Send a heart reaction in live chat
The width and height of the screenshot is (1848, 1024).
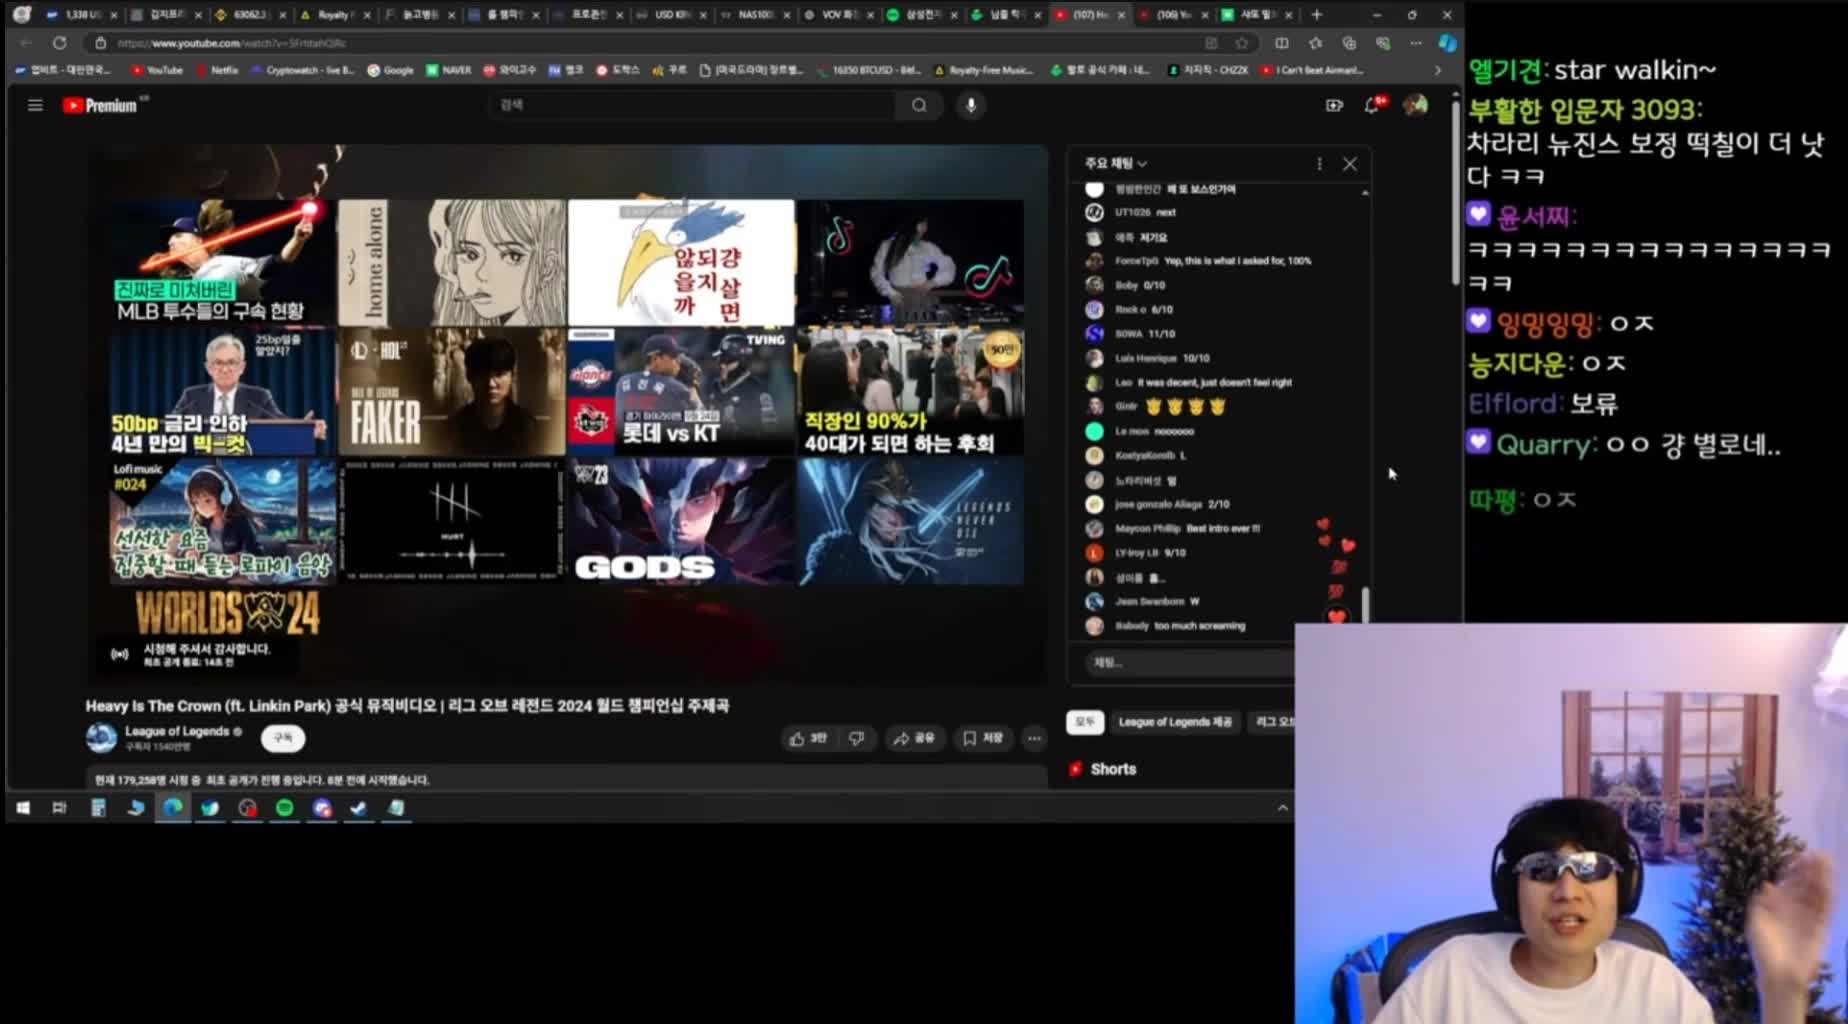pyautogui.click(x=1337, y=616)
